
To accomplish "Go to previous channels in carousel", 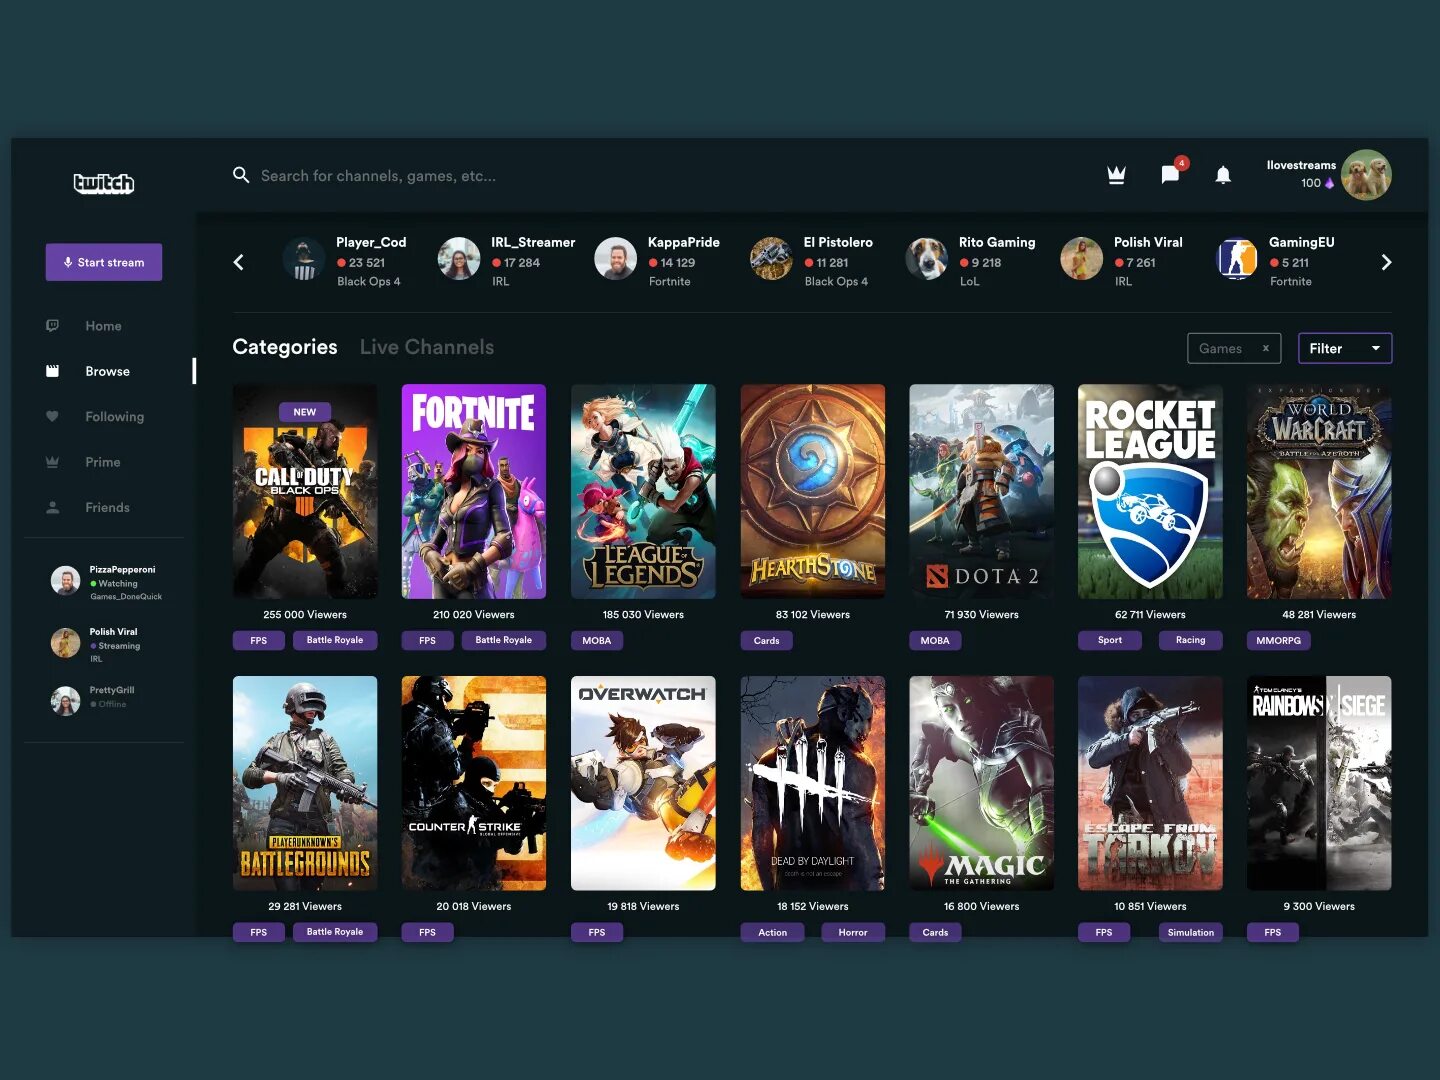I will 238,262.
